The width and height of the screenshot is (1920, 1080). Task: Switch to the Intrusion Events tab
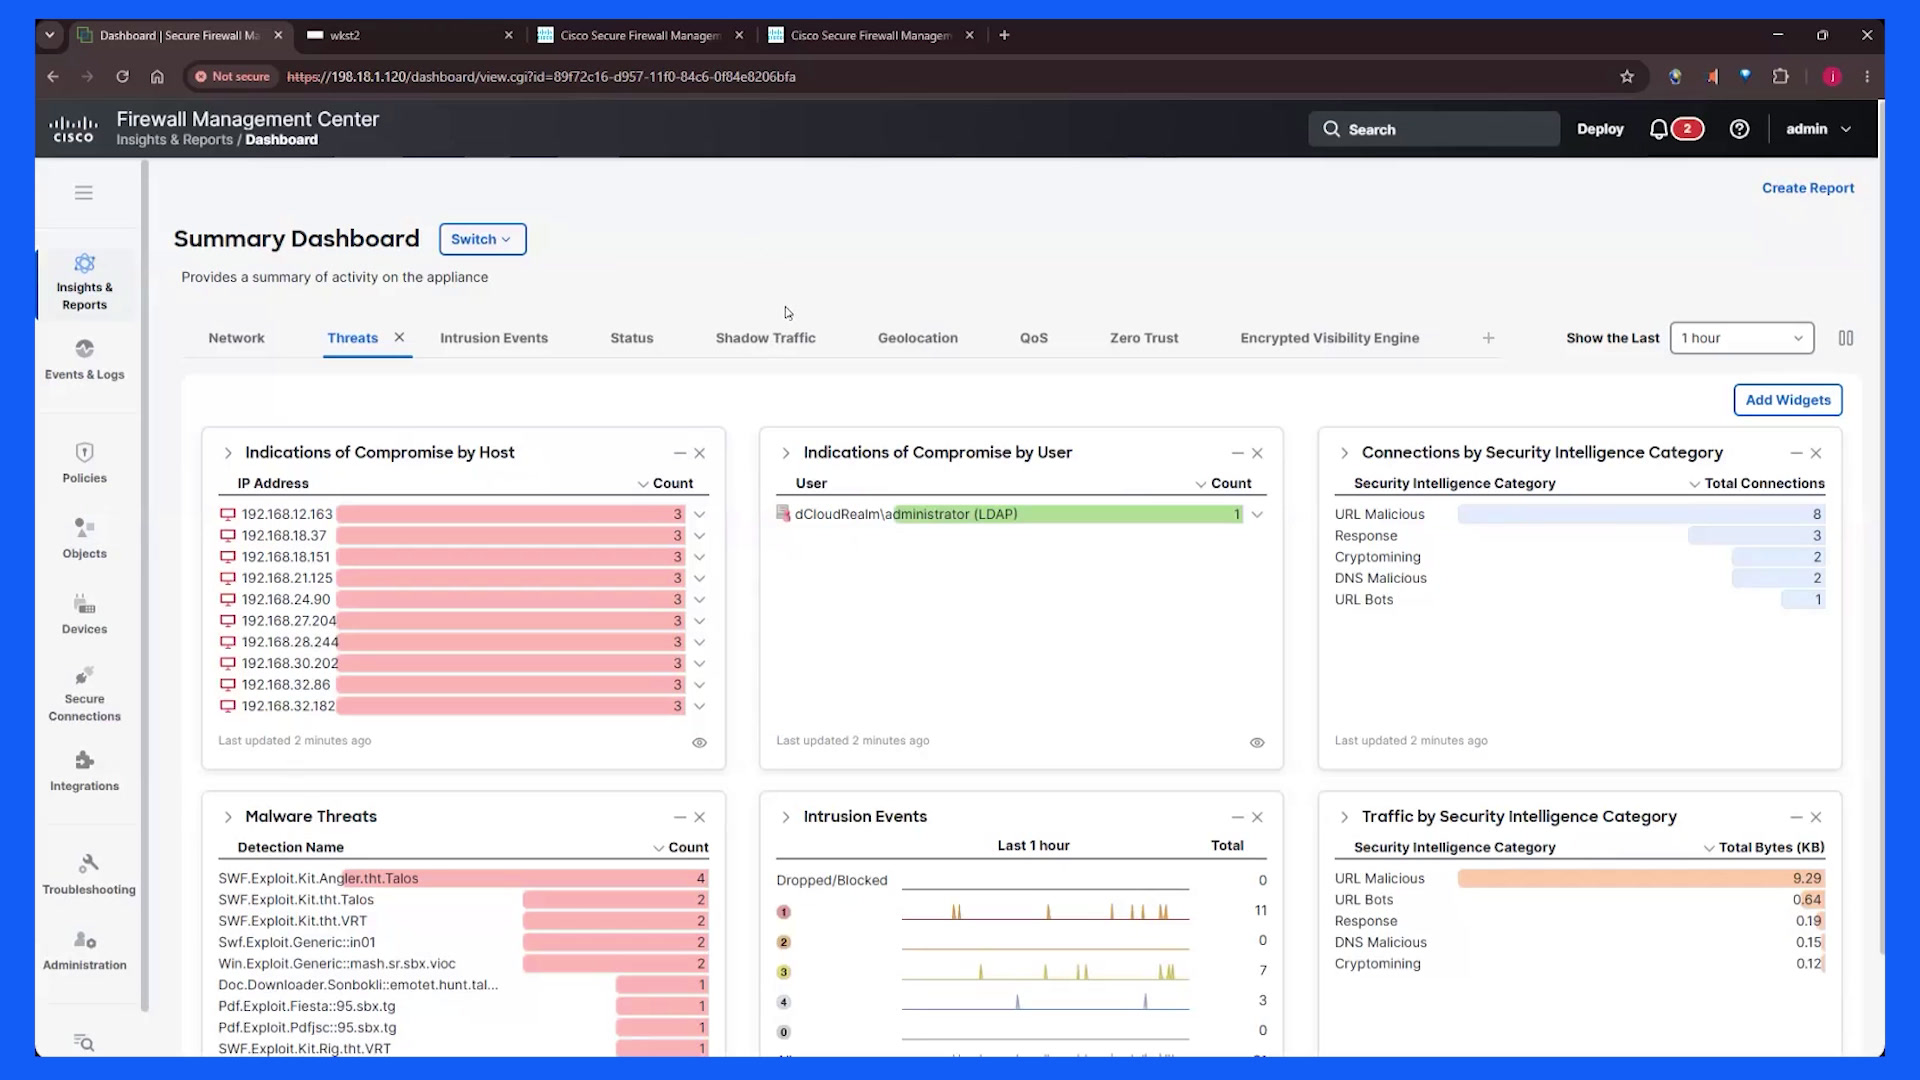(x=494, y=338)
